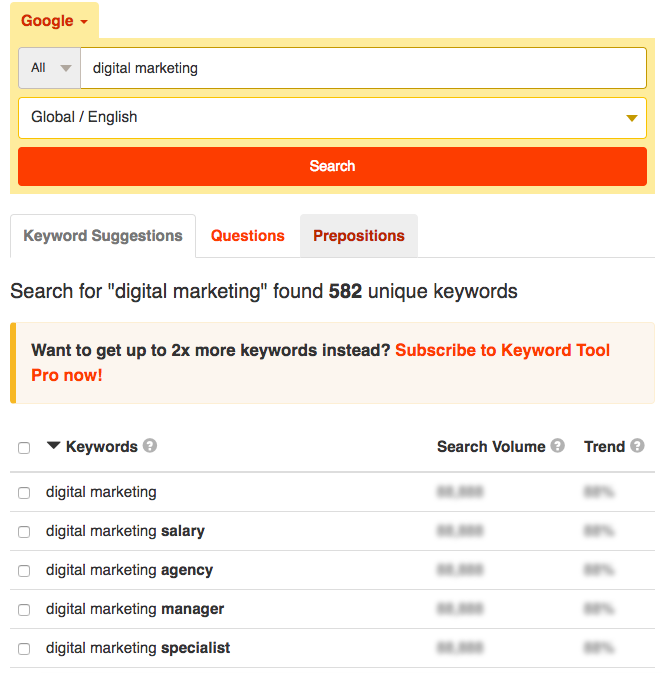
Task: Click the keyword search input field
Action: (363, 68)
